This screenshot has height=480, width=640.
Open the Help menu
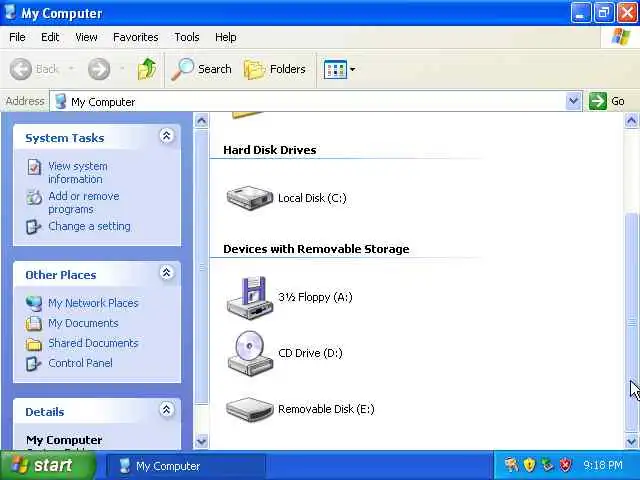pos(225,37)
